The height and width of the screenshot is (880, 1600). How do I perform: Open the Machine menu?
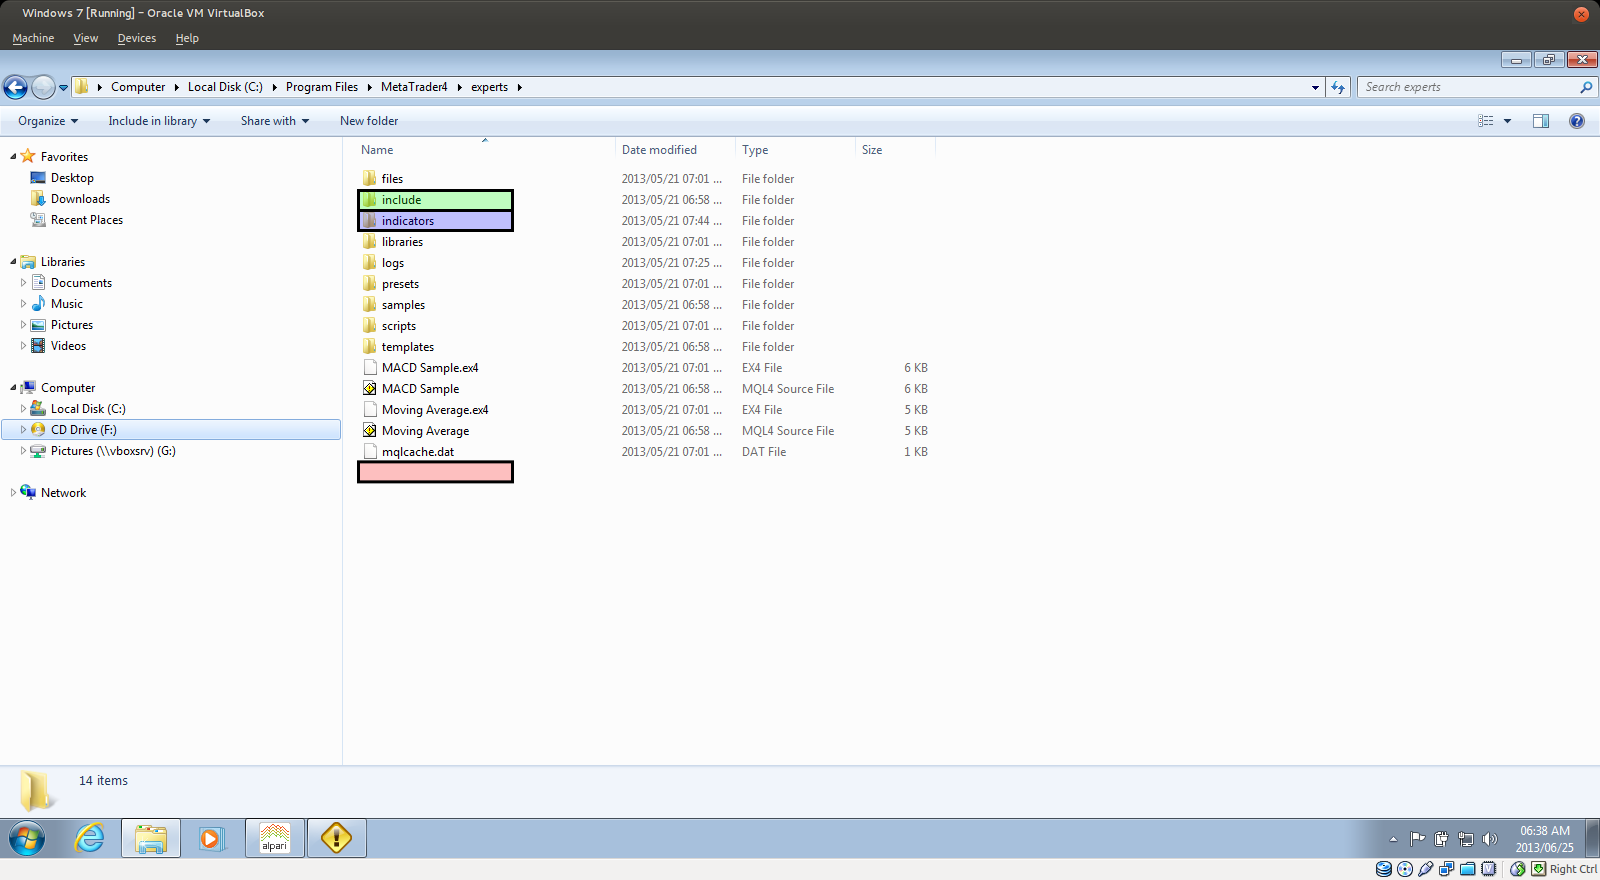tap(33, 38)
